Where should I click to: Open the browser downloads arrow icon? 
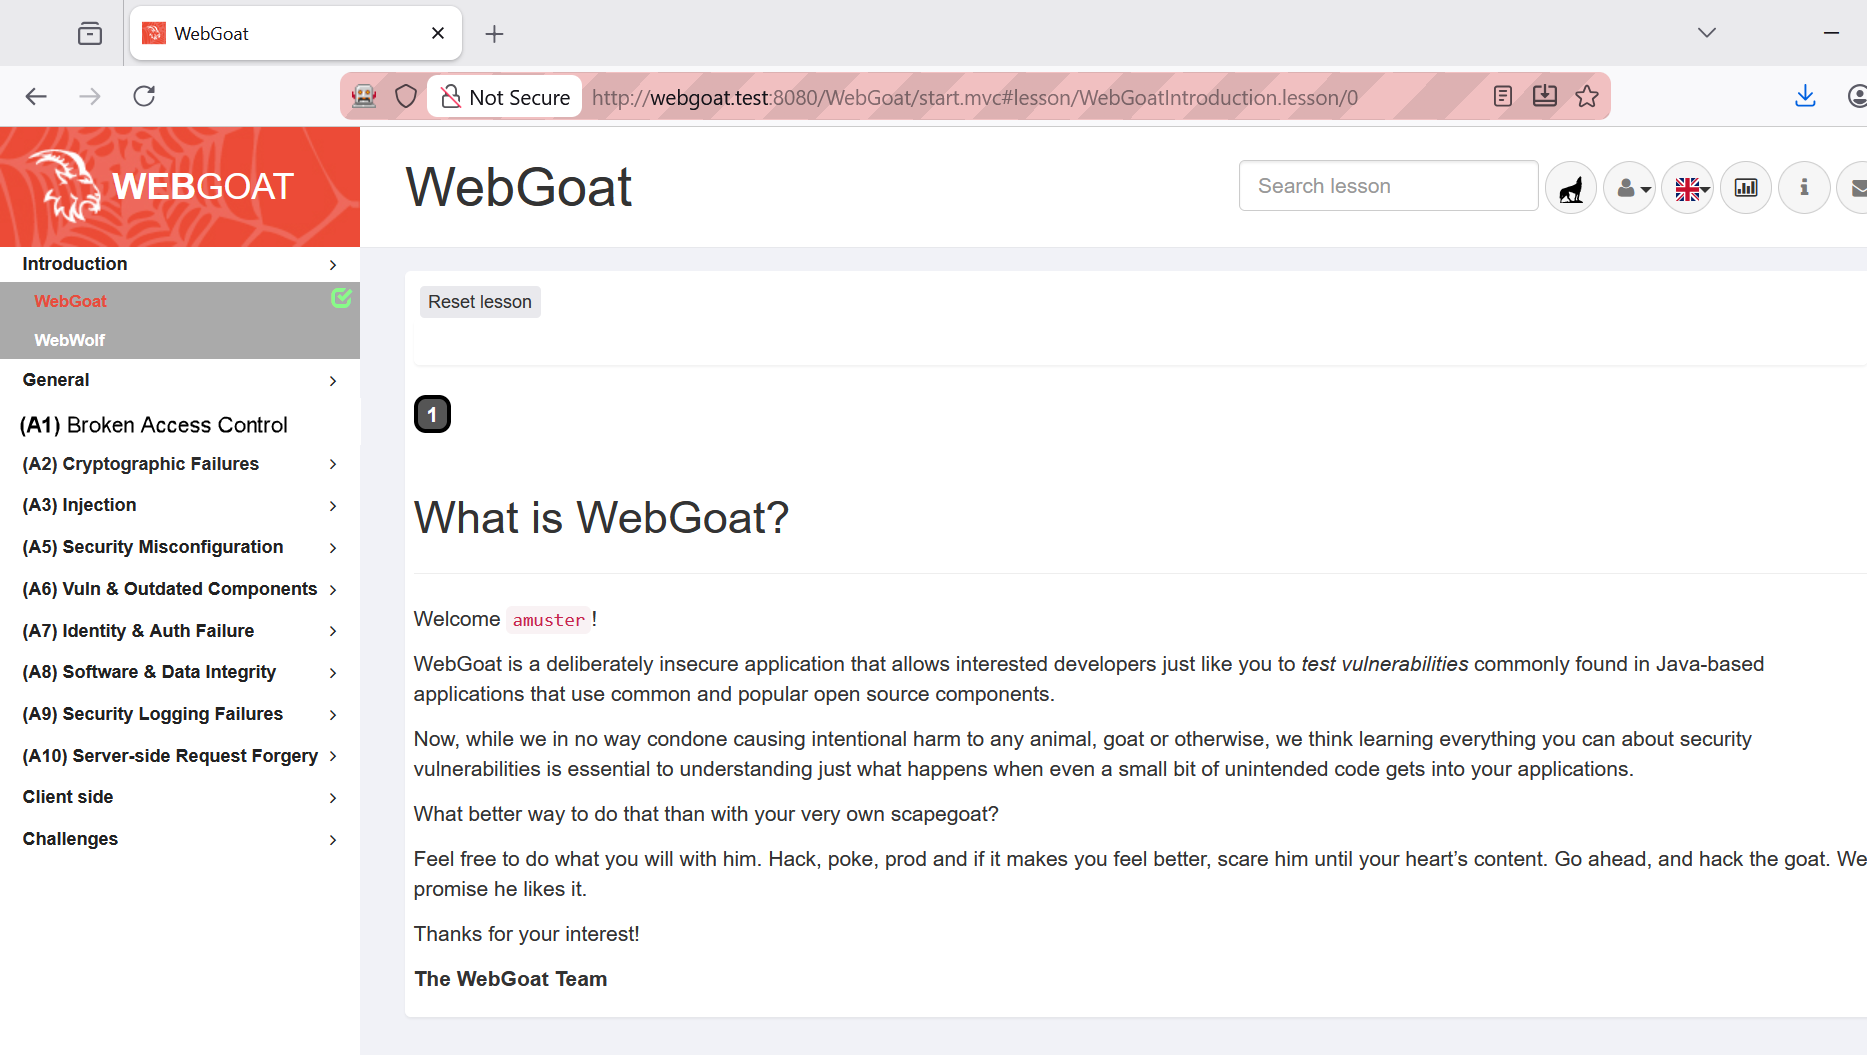pyautogui.click(x=1805, y=96)
